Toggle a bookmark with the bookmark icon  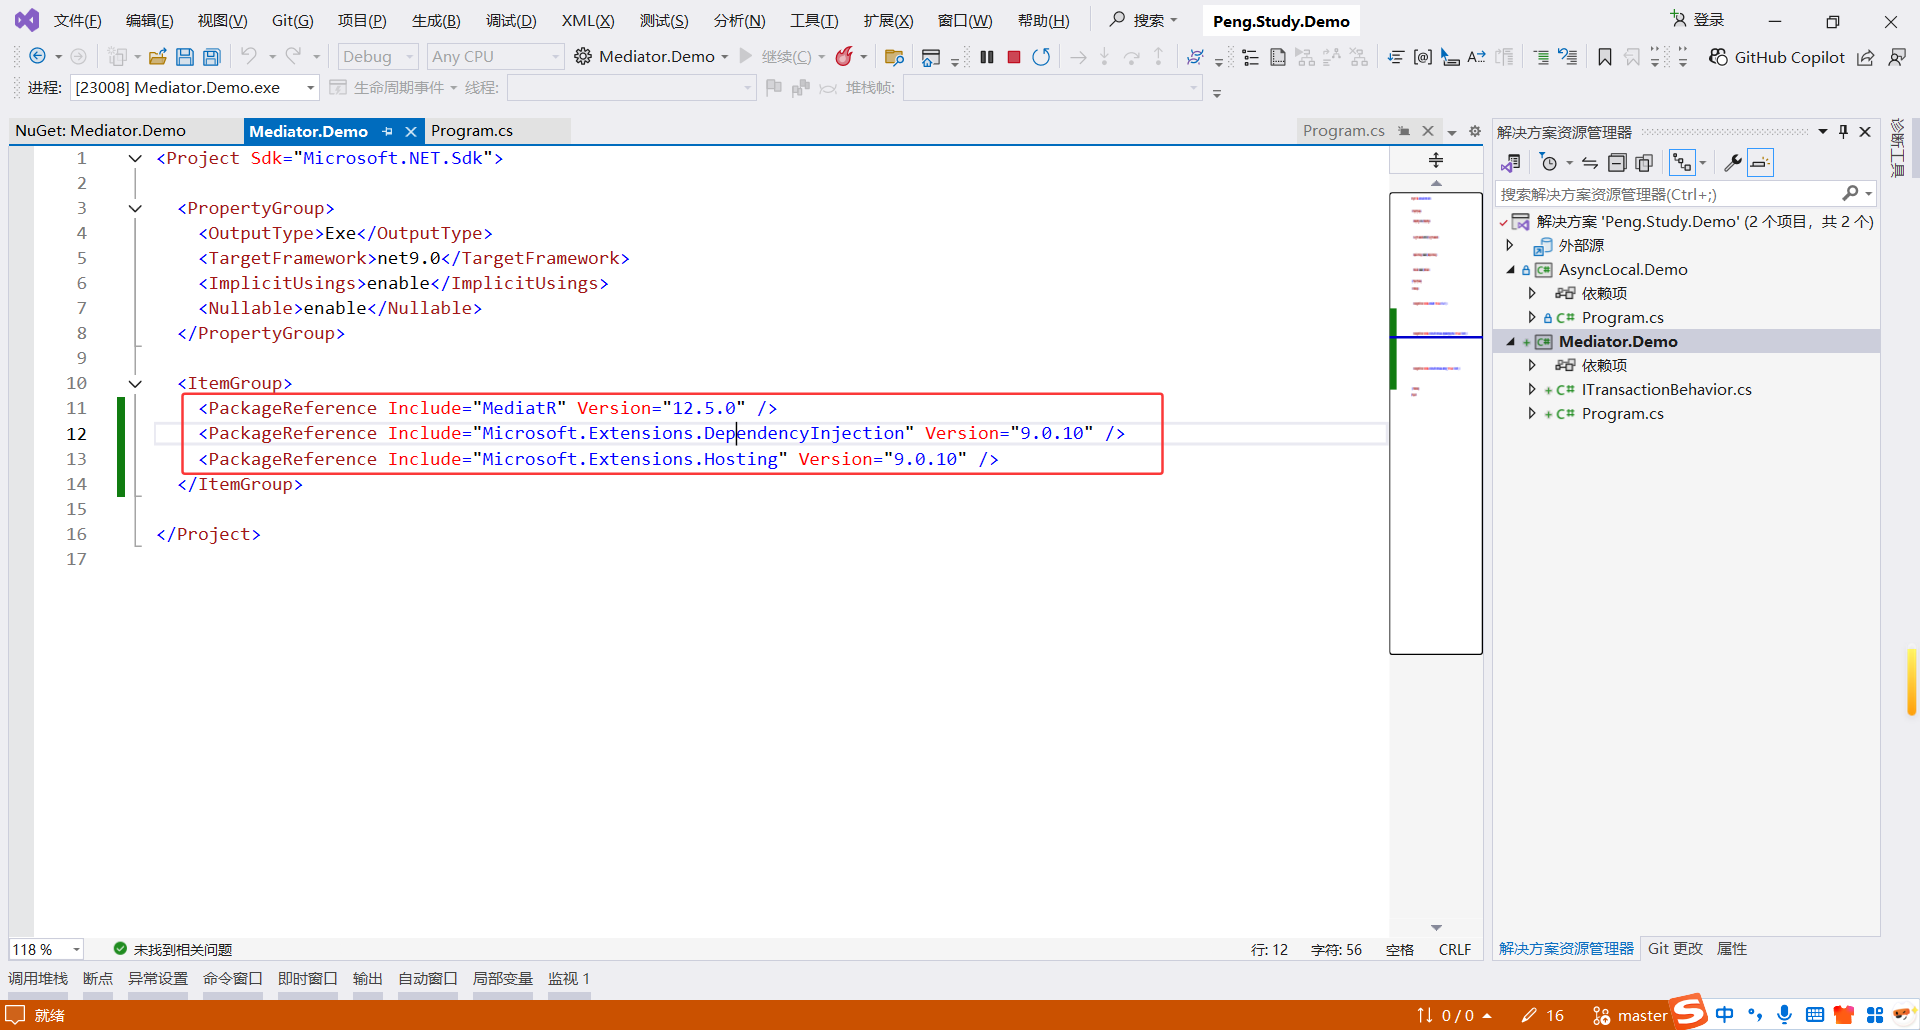[x=1605, y=57]
